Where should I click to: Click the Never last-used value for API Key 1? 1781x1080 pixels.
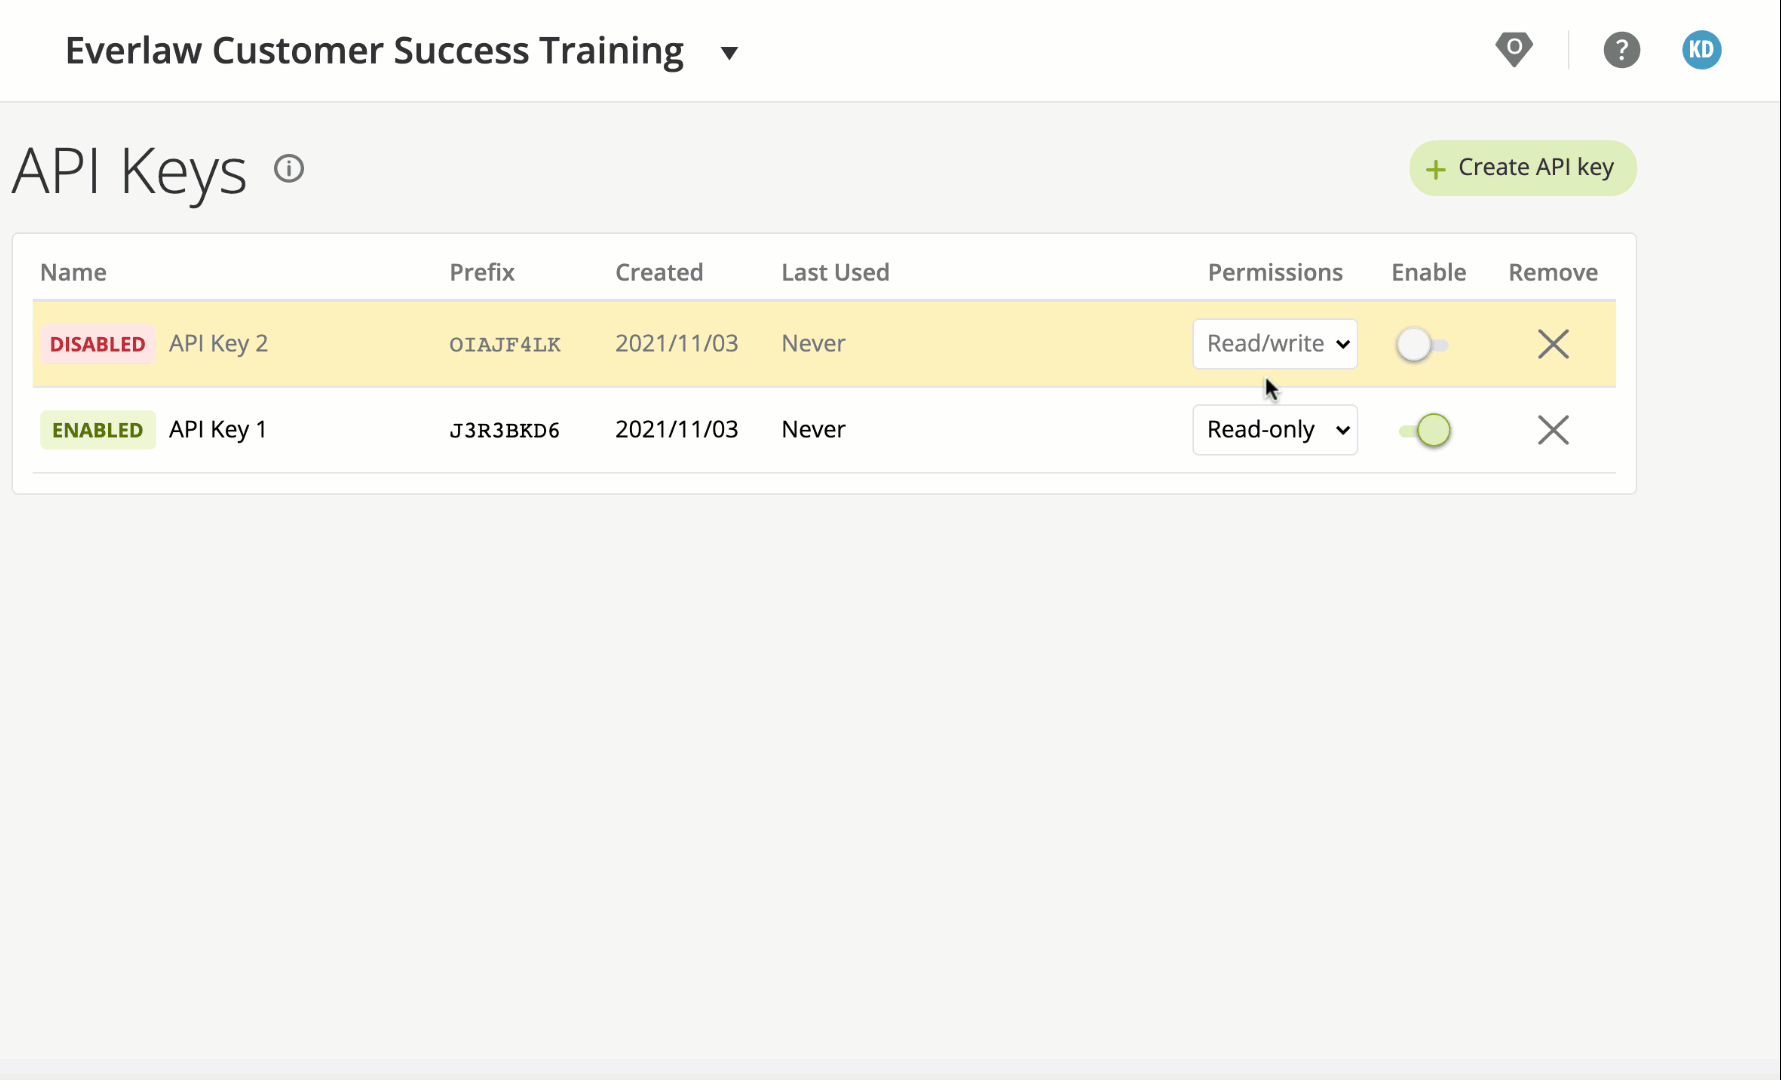pos(813,430)
